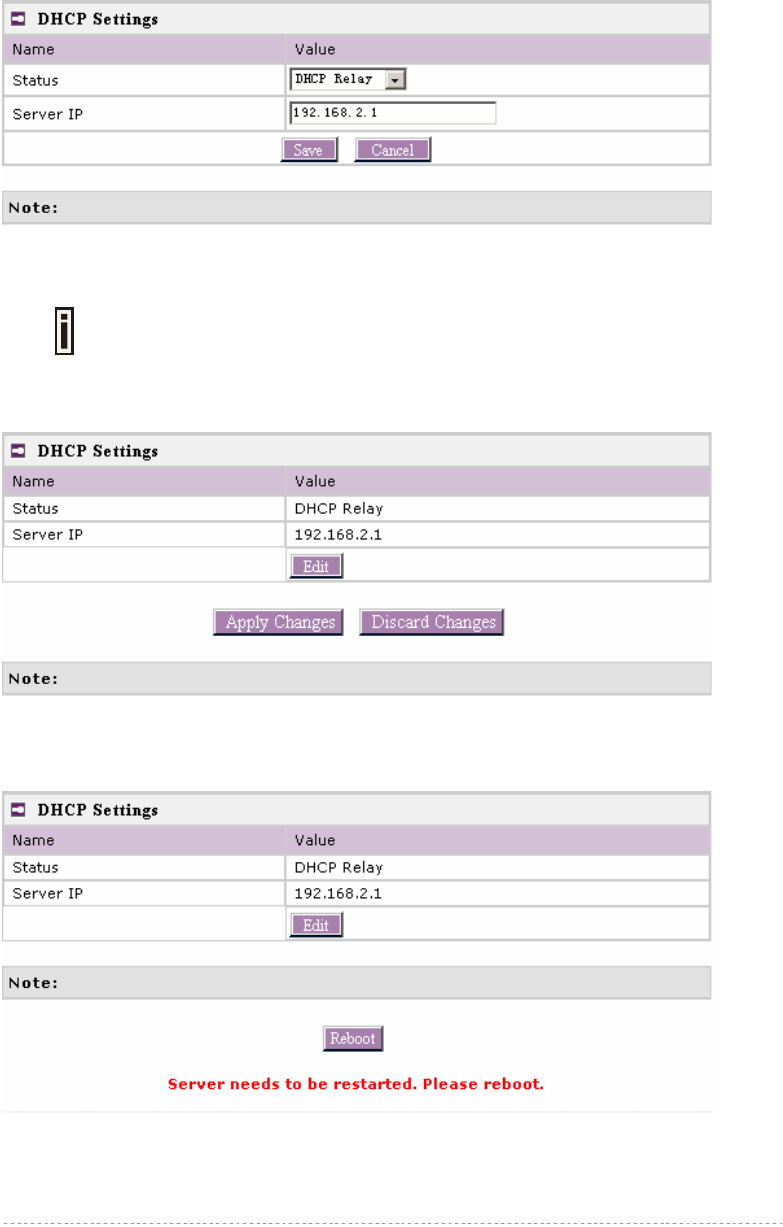
Task: Reboot the server
Action: pos(353,1038)
